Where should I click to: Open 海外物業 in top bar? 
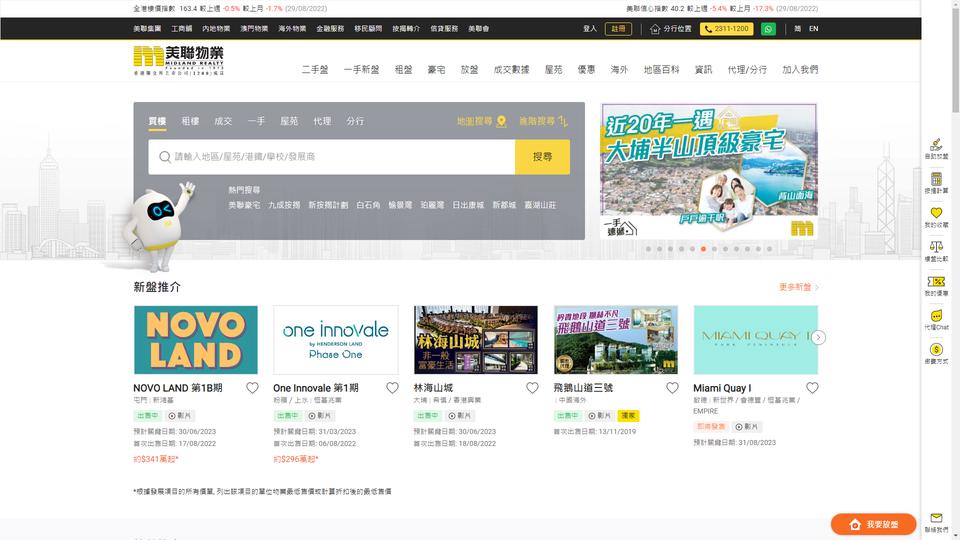(x=292, y=29)
